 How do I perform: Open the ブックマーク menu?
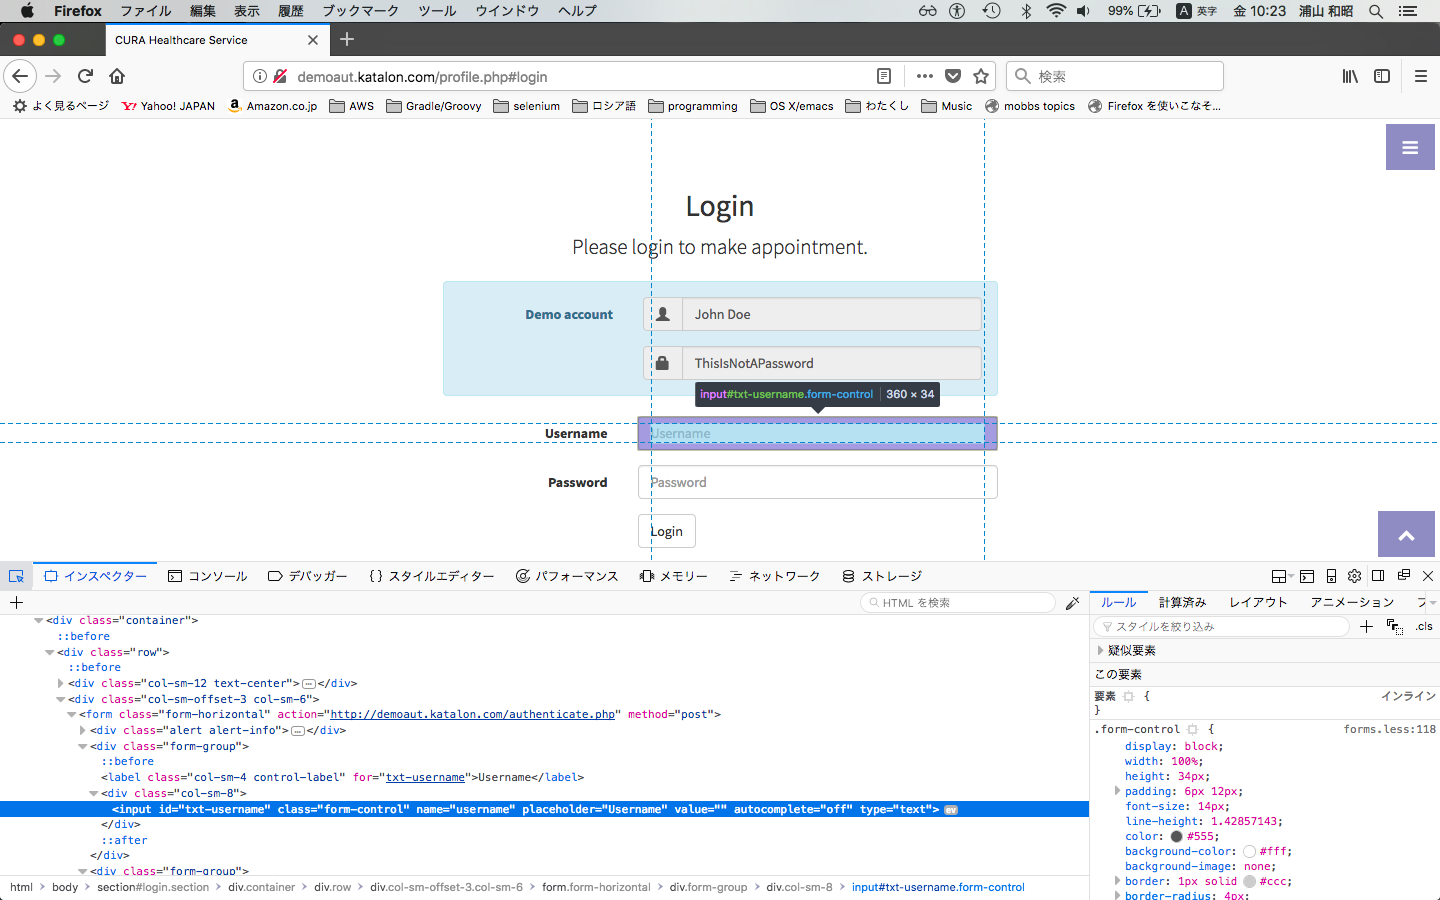[360, 11]
